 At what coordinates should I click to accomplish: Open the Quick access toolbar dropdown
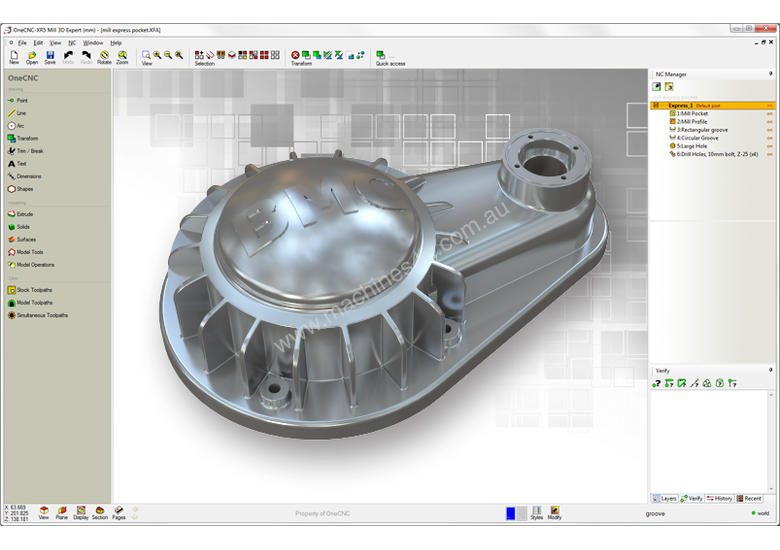pos(391,57)
